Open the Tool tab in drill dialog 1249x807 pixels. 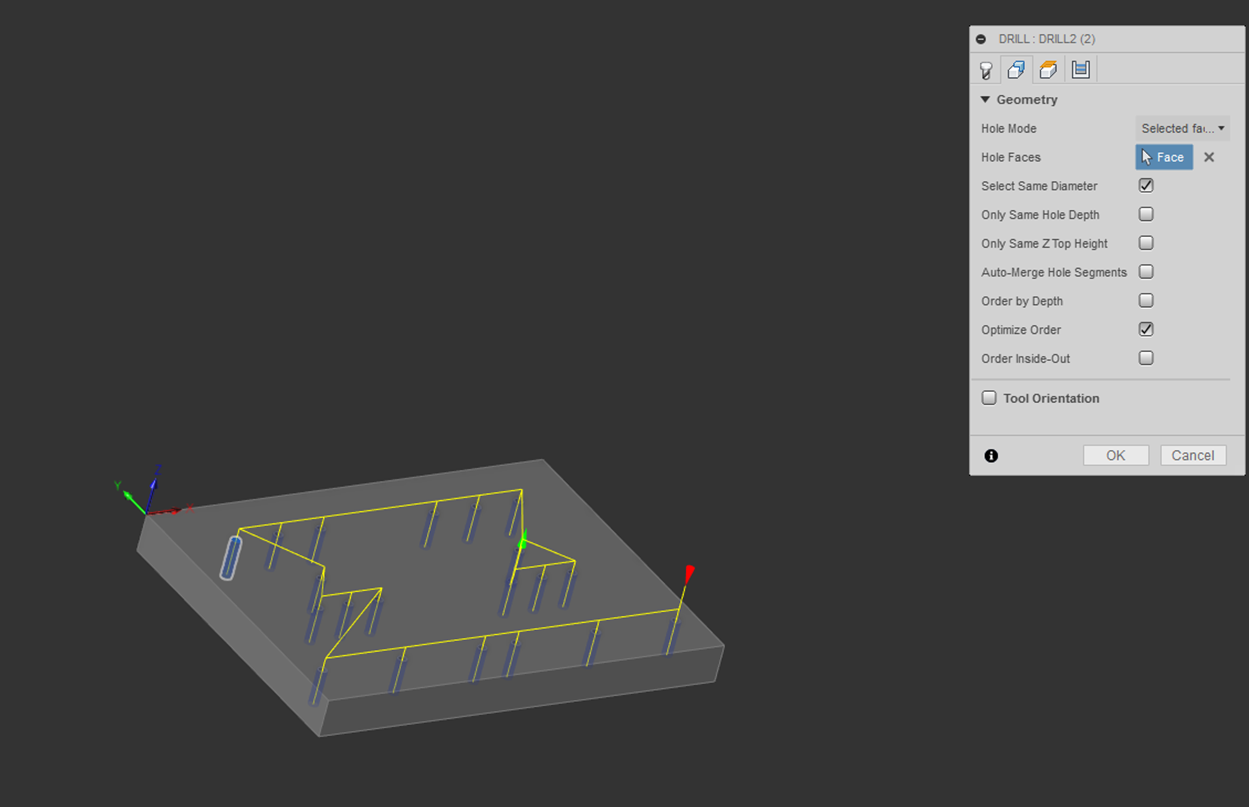(x=986, y=70)
